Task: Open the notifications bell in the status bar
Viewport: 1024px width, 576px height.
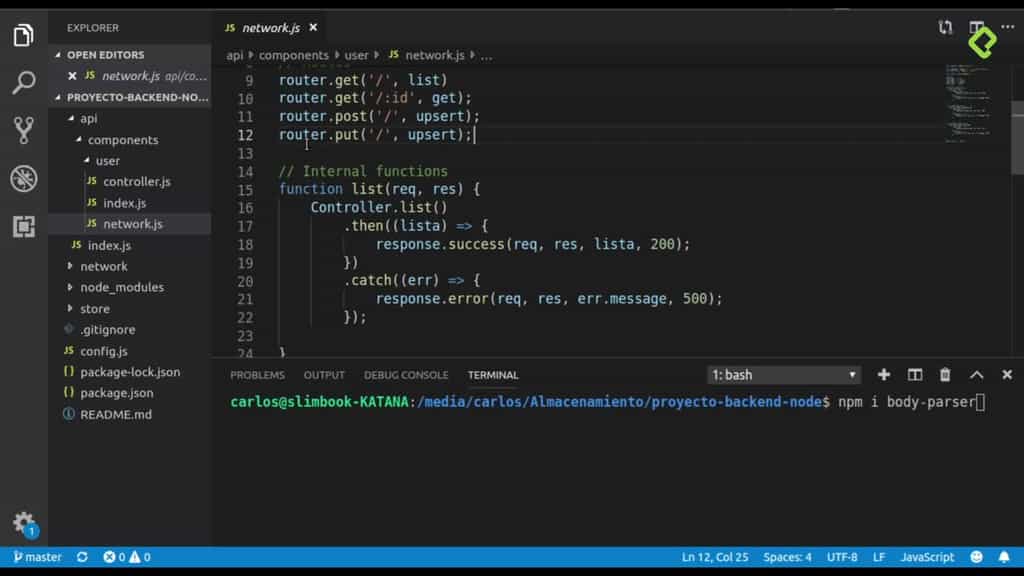Action: (x=1005, y=557)
